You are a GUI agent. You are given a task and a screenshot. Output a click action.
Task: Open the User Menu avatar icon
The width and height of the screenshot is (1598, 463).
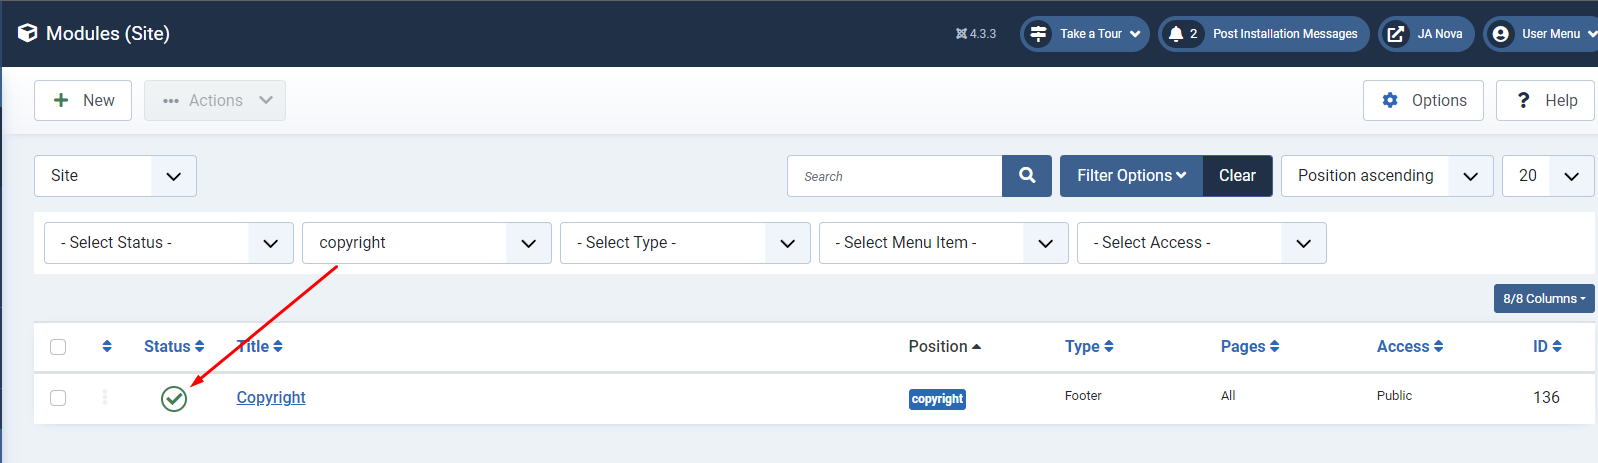click(1500, 34)
